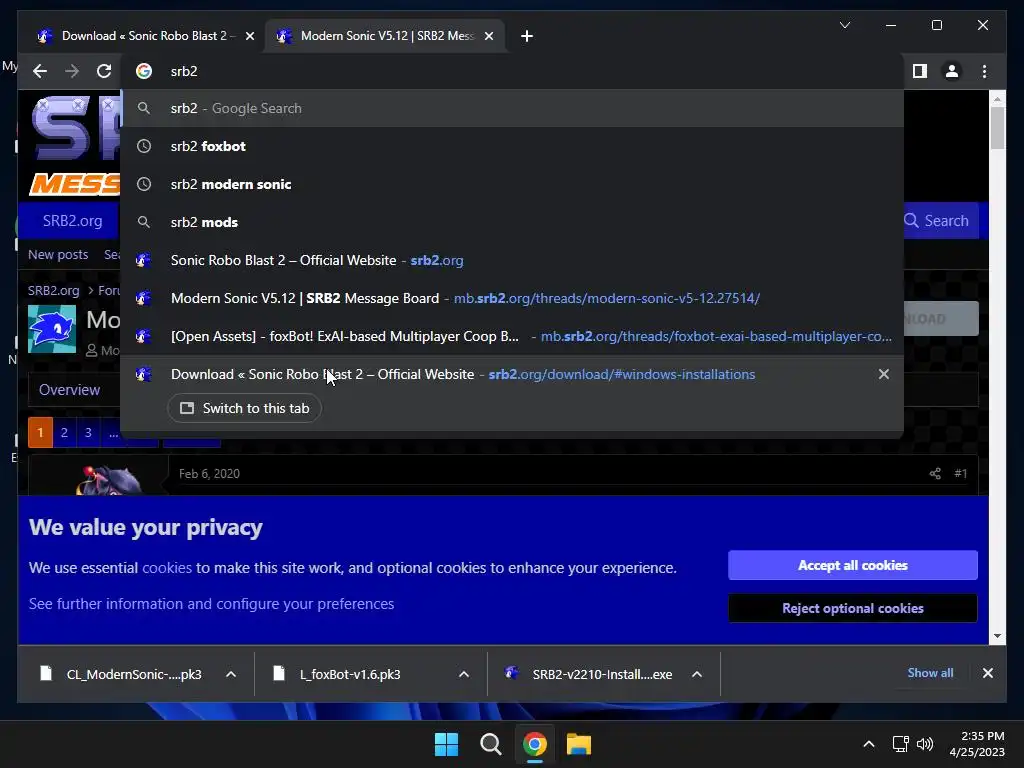
Task: Click the Sonic thread avatar thumbnail
Action: tap(52, 328)
